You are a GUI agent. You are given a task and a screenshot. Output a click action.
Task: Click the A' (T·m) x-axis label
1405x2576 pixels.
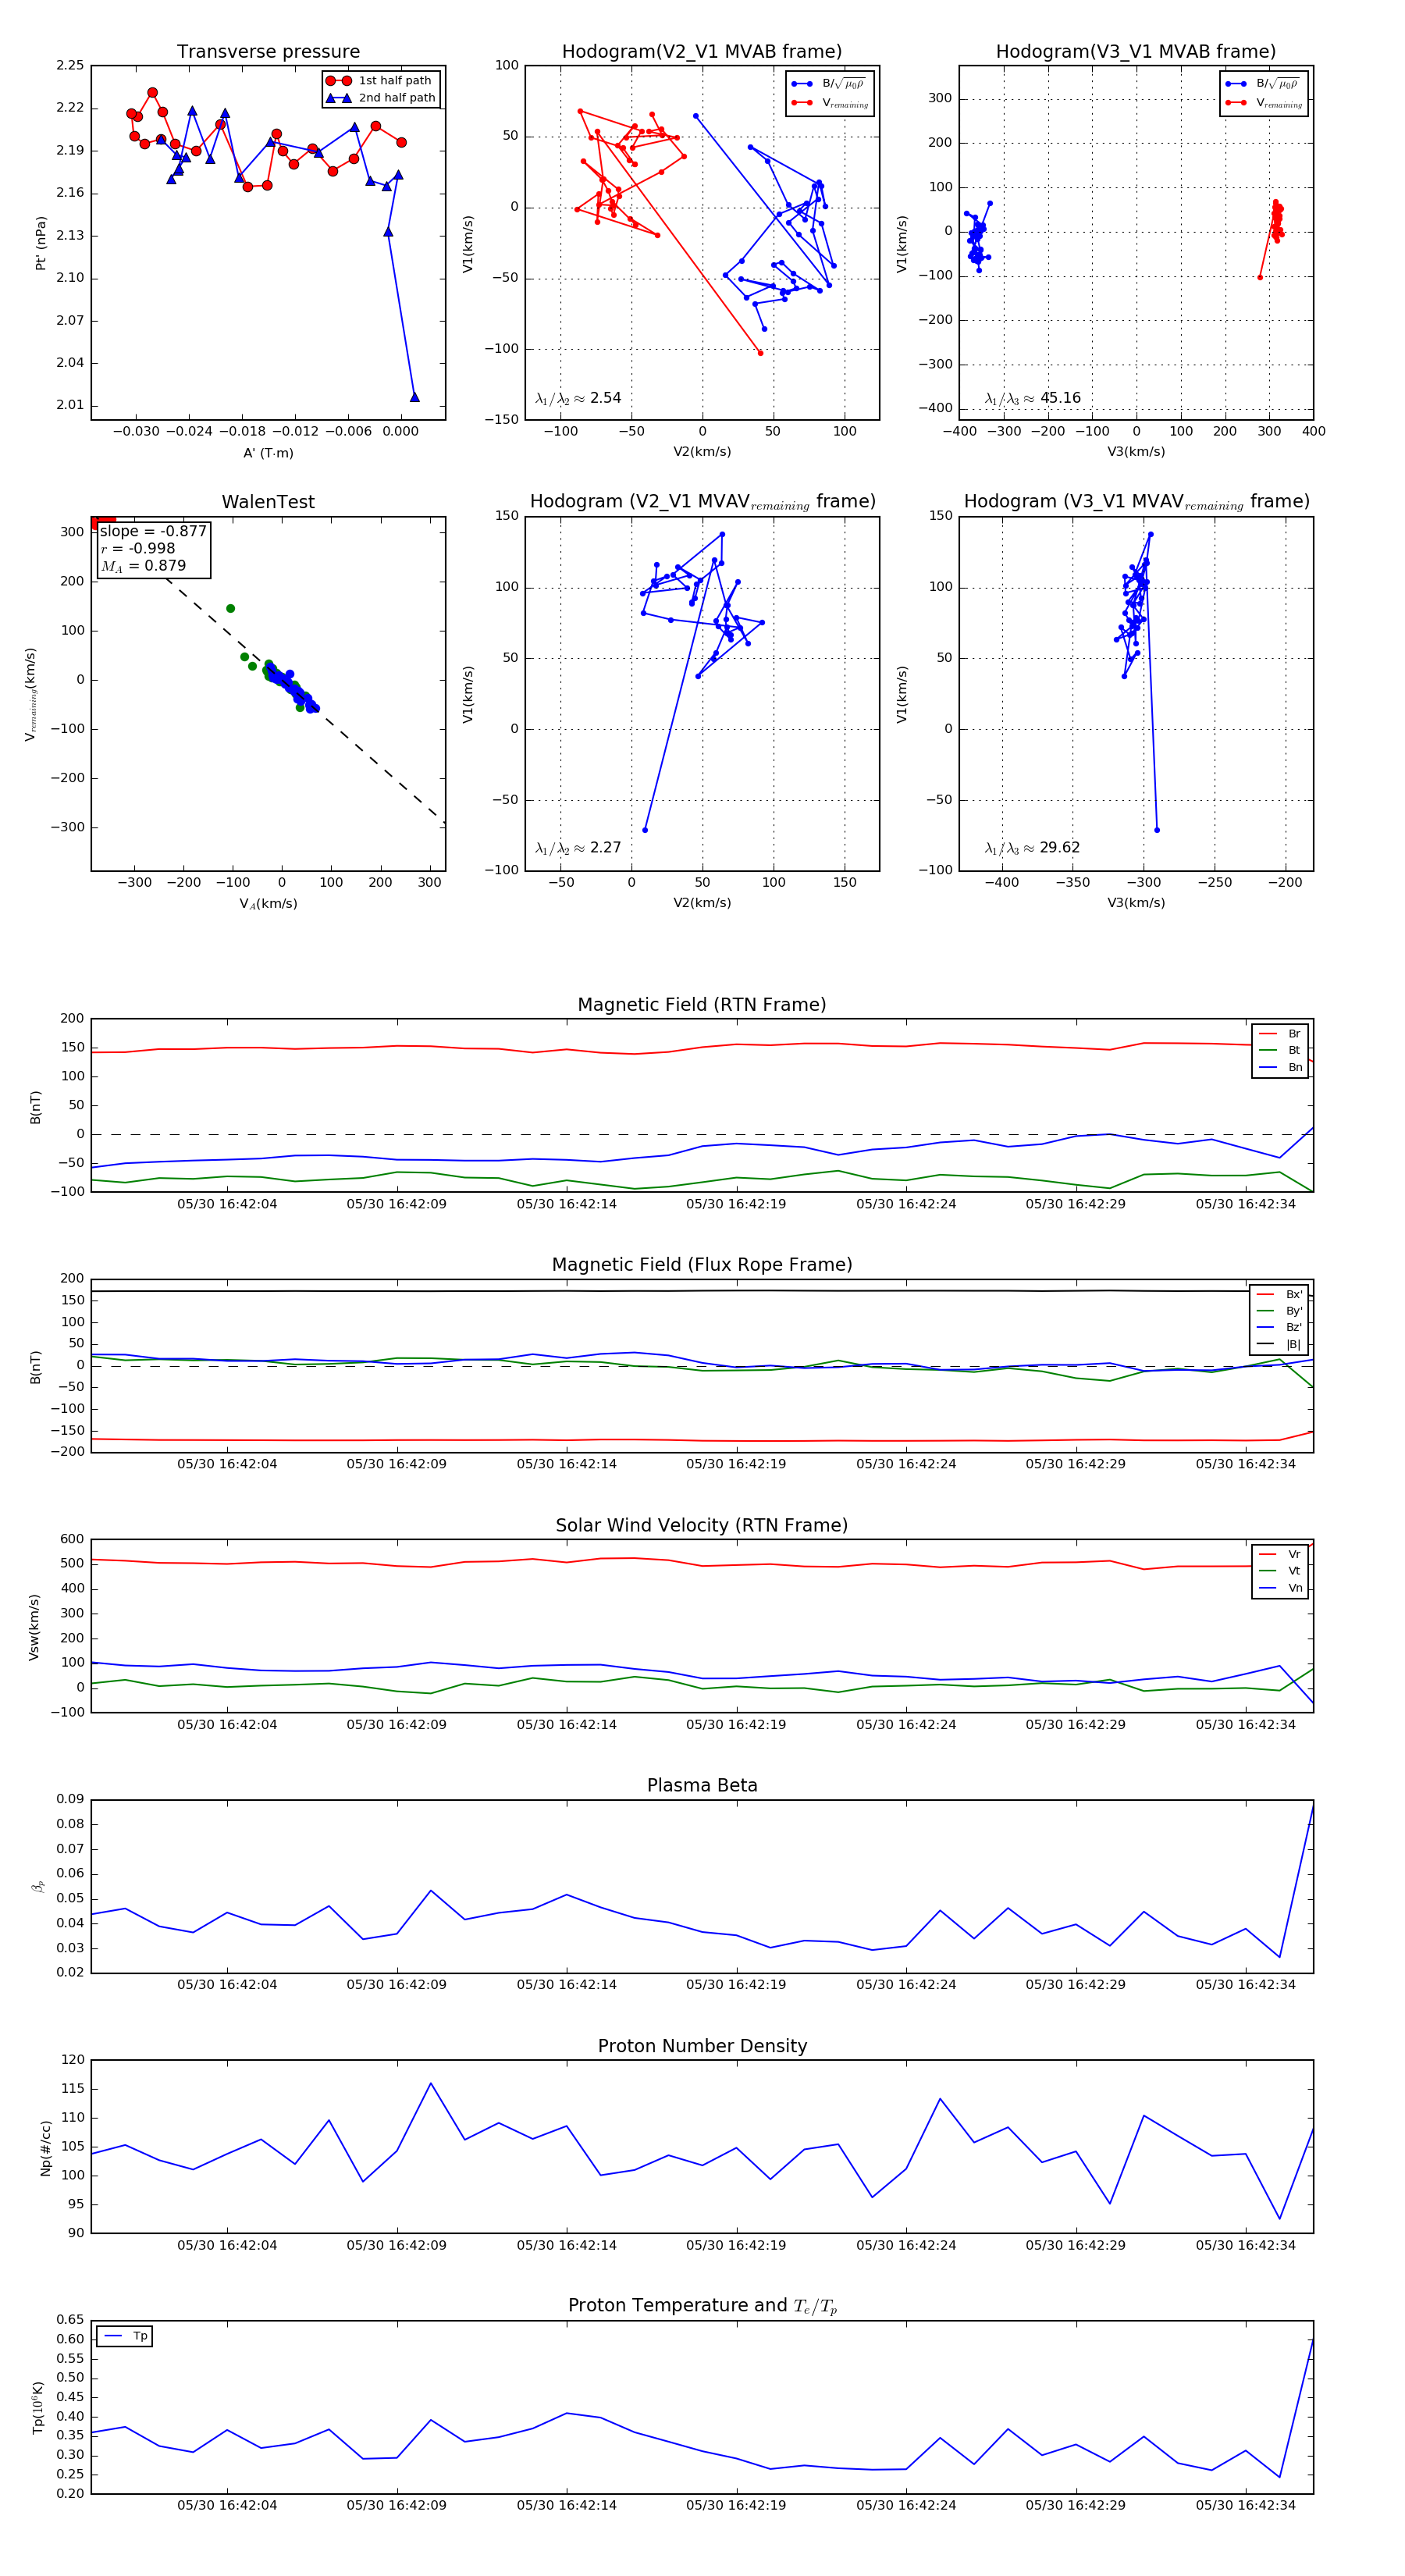point(268,453)
